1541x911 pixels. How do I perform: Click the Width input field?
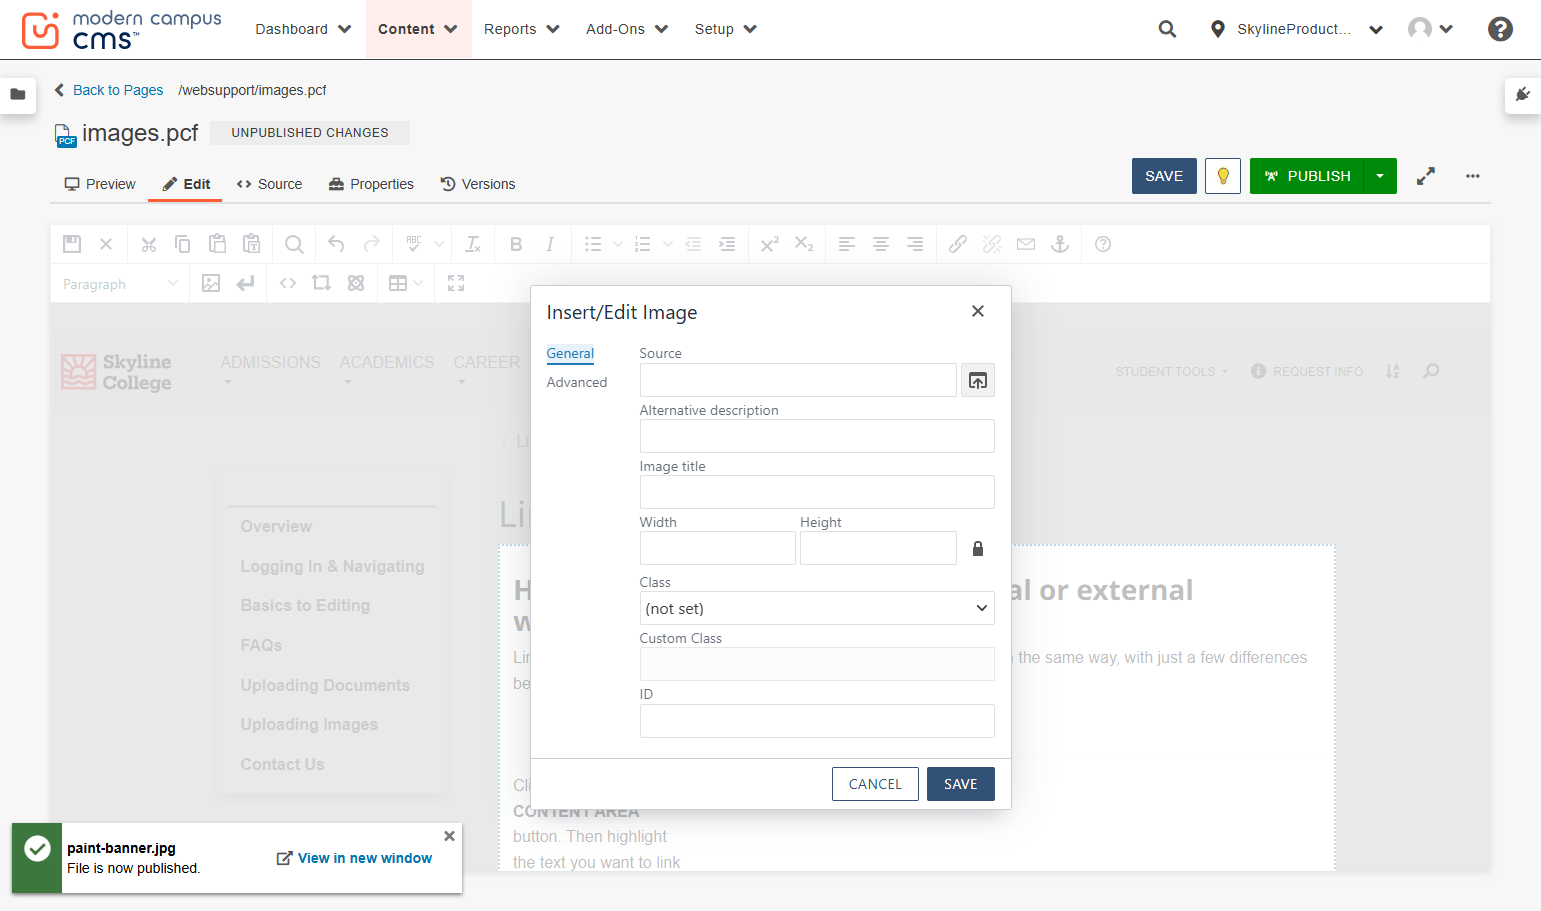point(718,548)
